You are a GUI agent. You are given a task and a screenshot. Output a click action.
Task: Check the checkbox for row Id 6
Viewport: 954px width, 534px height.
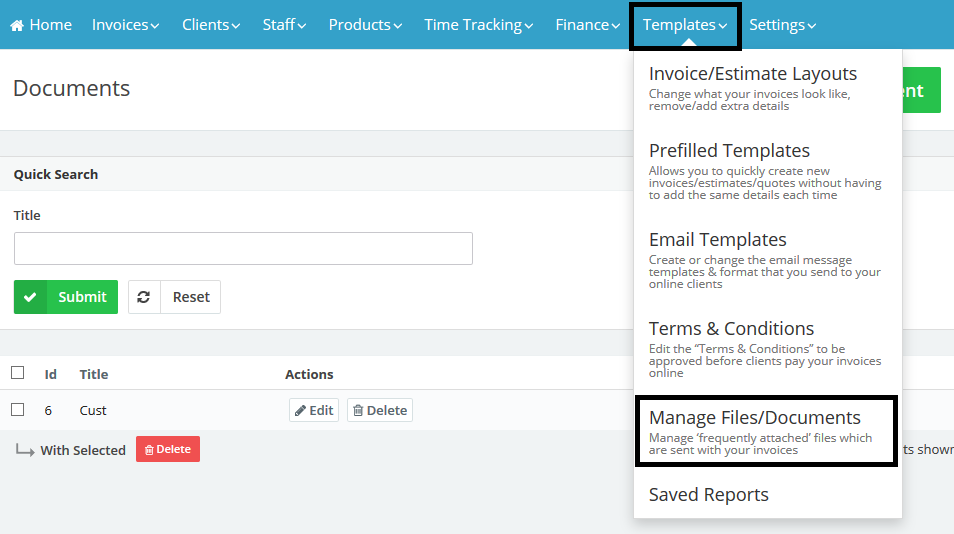pyautogui.click(x=17, y=409)
